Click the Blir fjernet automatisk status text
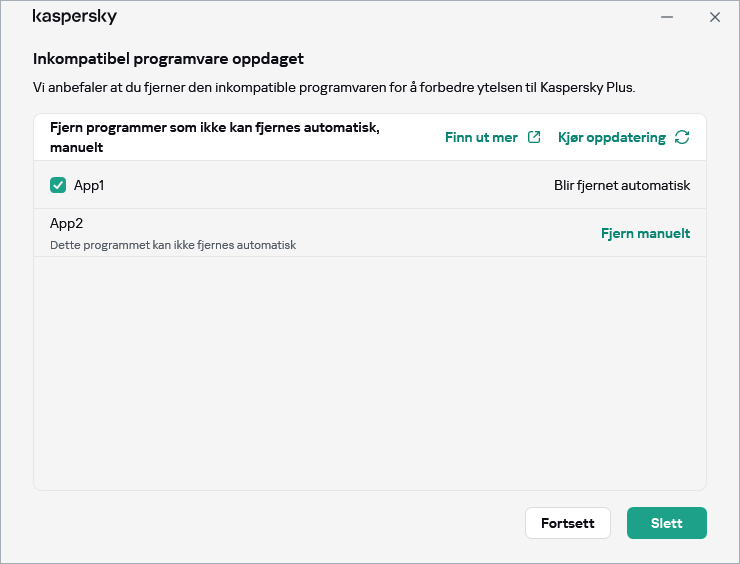The height and width of the screenshot is (564, 740). pos(621,185)
